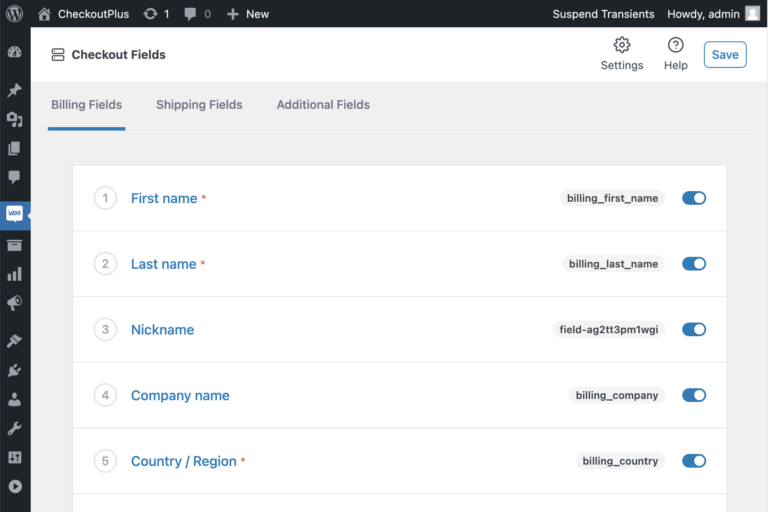
Task: Open Products archive icon in sidebar
Action: [x=15, y=245]
